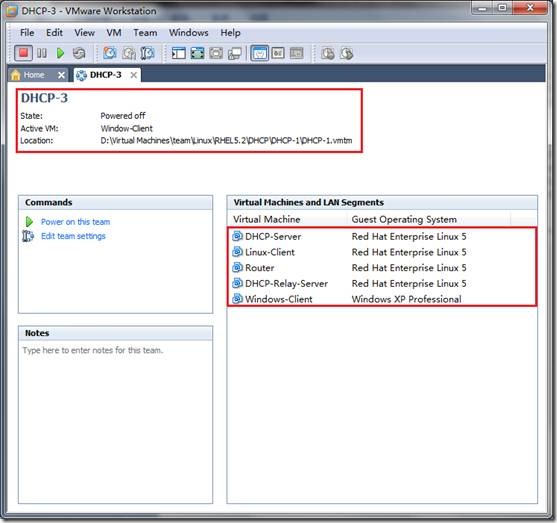The width and height of the screenshot is (557, 523).
Task: Click the Suspend (pause) toolbar icon
Action: [x=42, y=53]
